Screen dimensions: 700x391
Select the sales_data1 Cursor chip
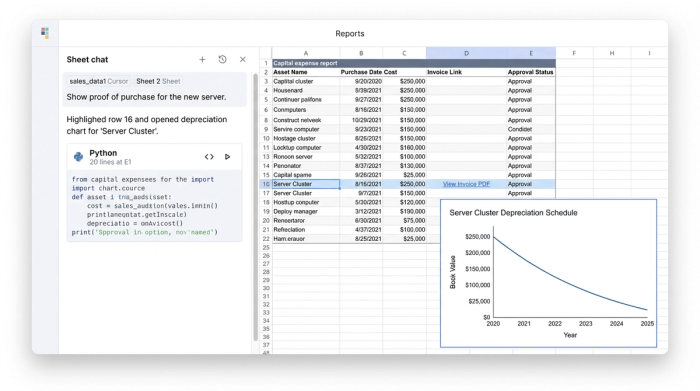[99, 81]
